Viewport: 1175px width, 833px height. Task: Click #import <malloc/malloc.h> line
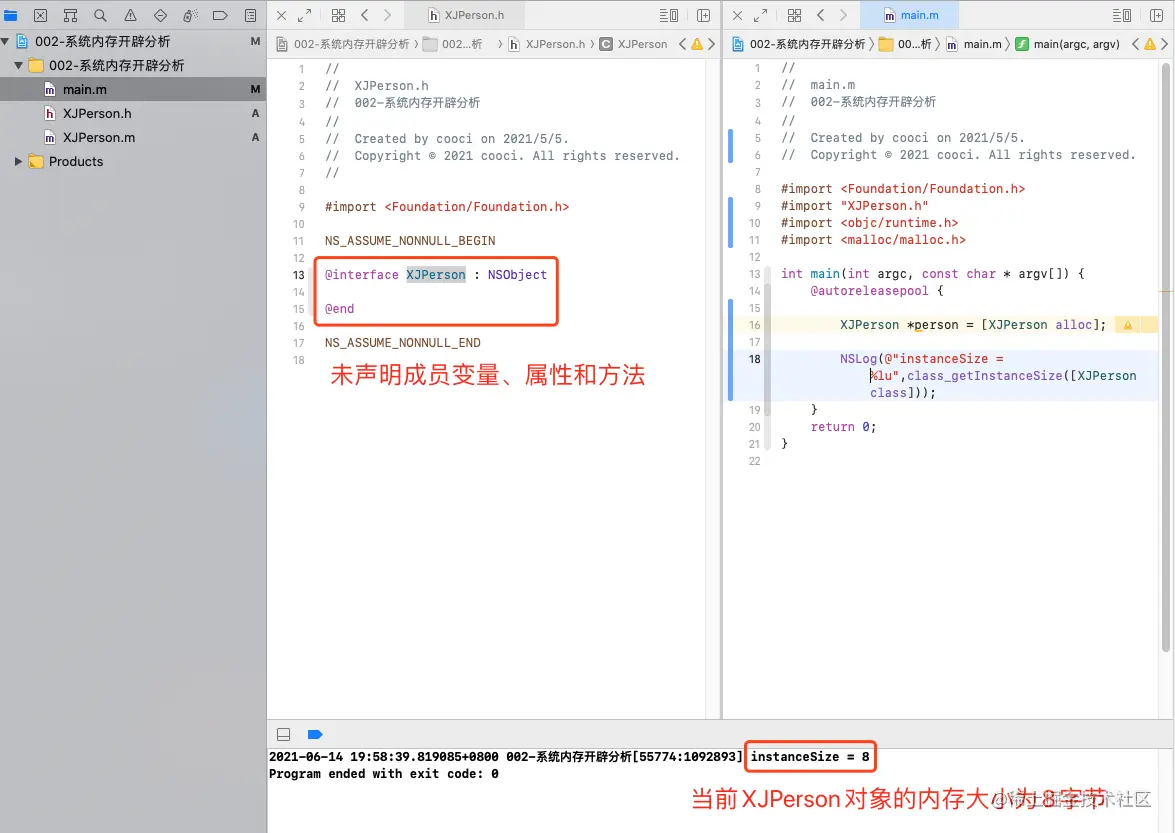pyautogui.click(x=873, y=240)
